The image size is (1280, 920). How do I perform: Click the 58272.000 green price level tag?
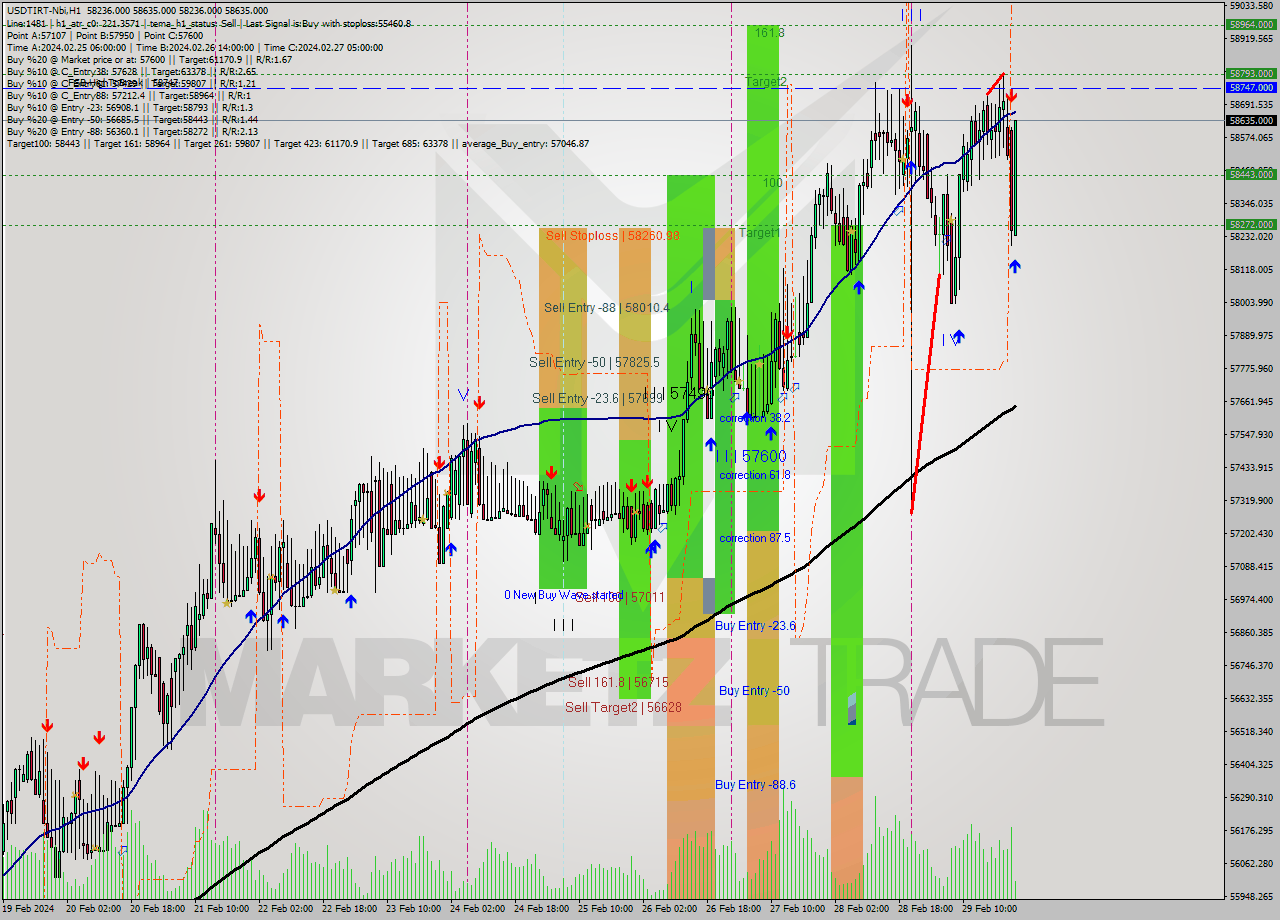[x=1251, y=225]
